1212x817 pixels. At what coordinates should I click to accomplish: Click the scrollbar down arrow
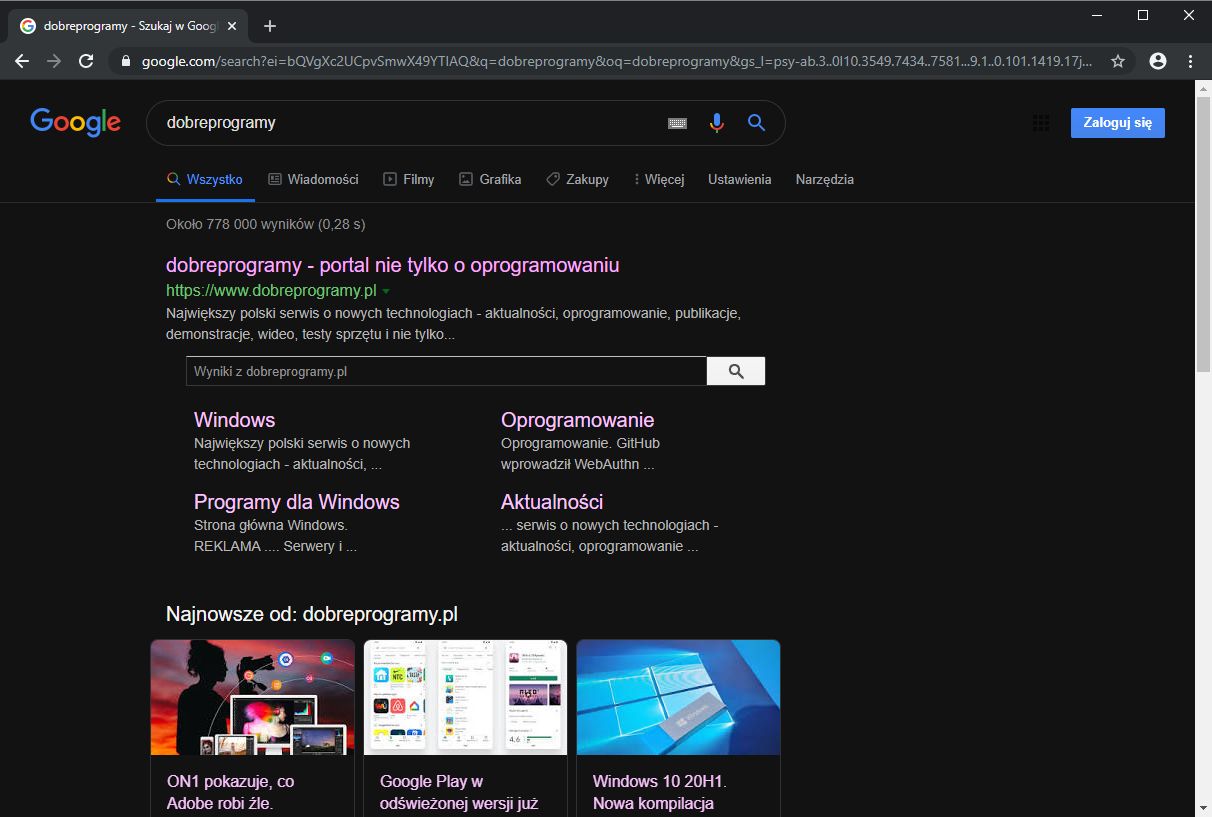1204,807
